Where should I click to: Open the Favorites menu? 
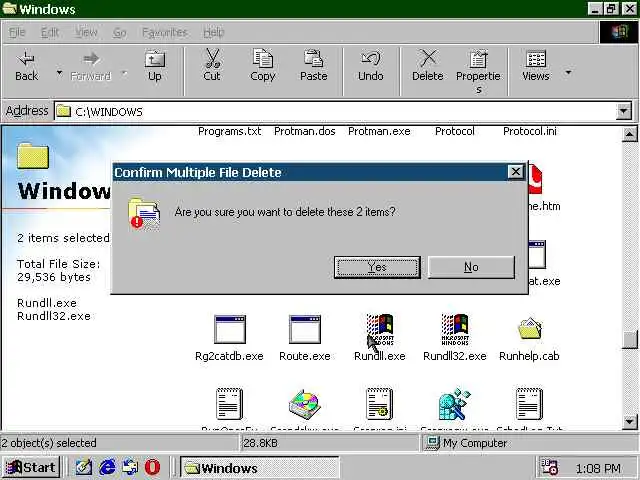tap(164, 32)
